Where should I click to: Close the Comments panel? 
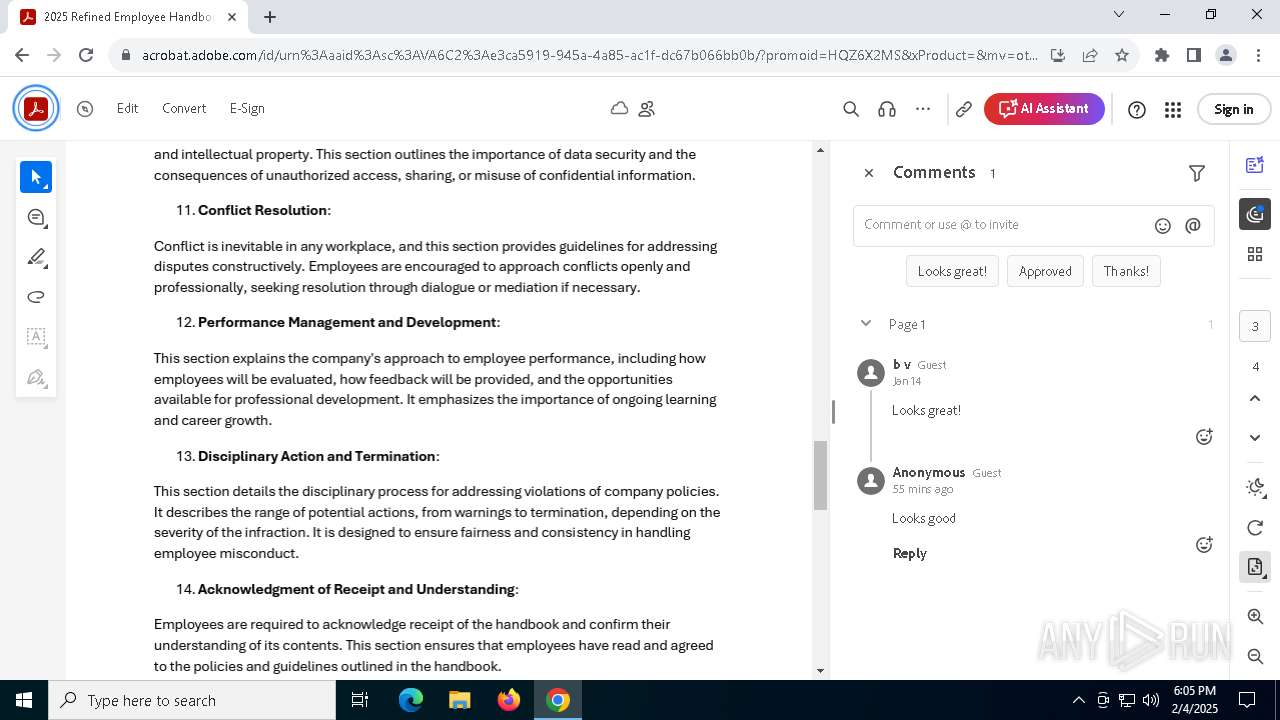click(x=869, y=173)
